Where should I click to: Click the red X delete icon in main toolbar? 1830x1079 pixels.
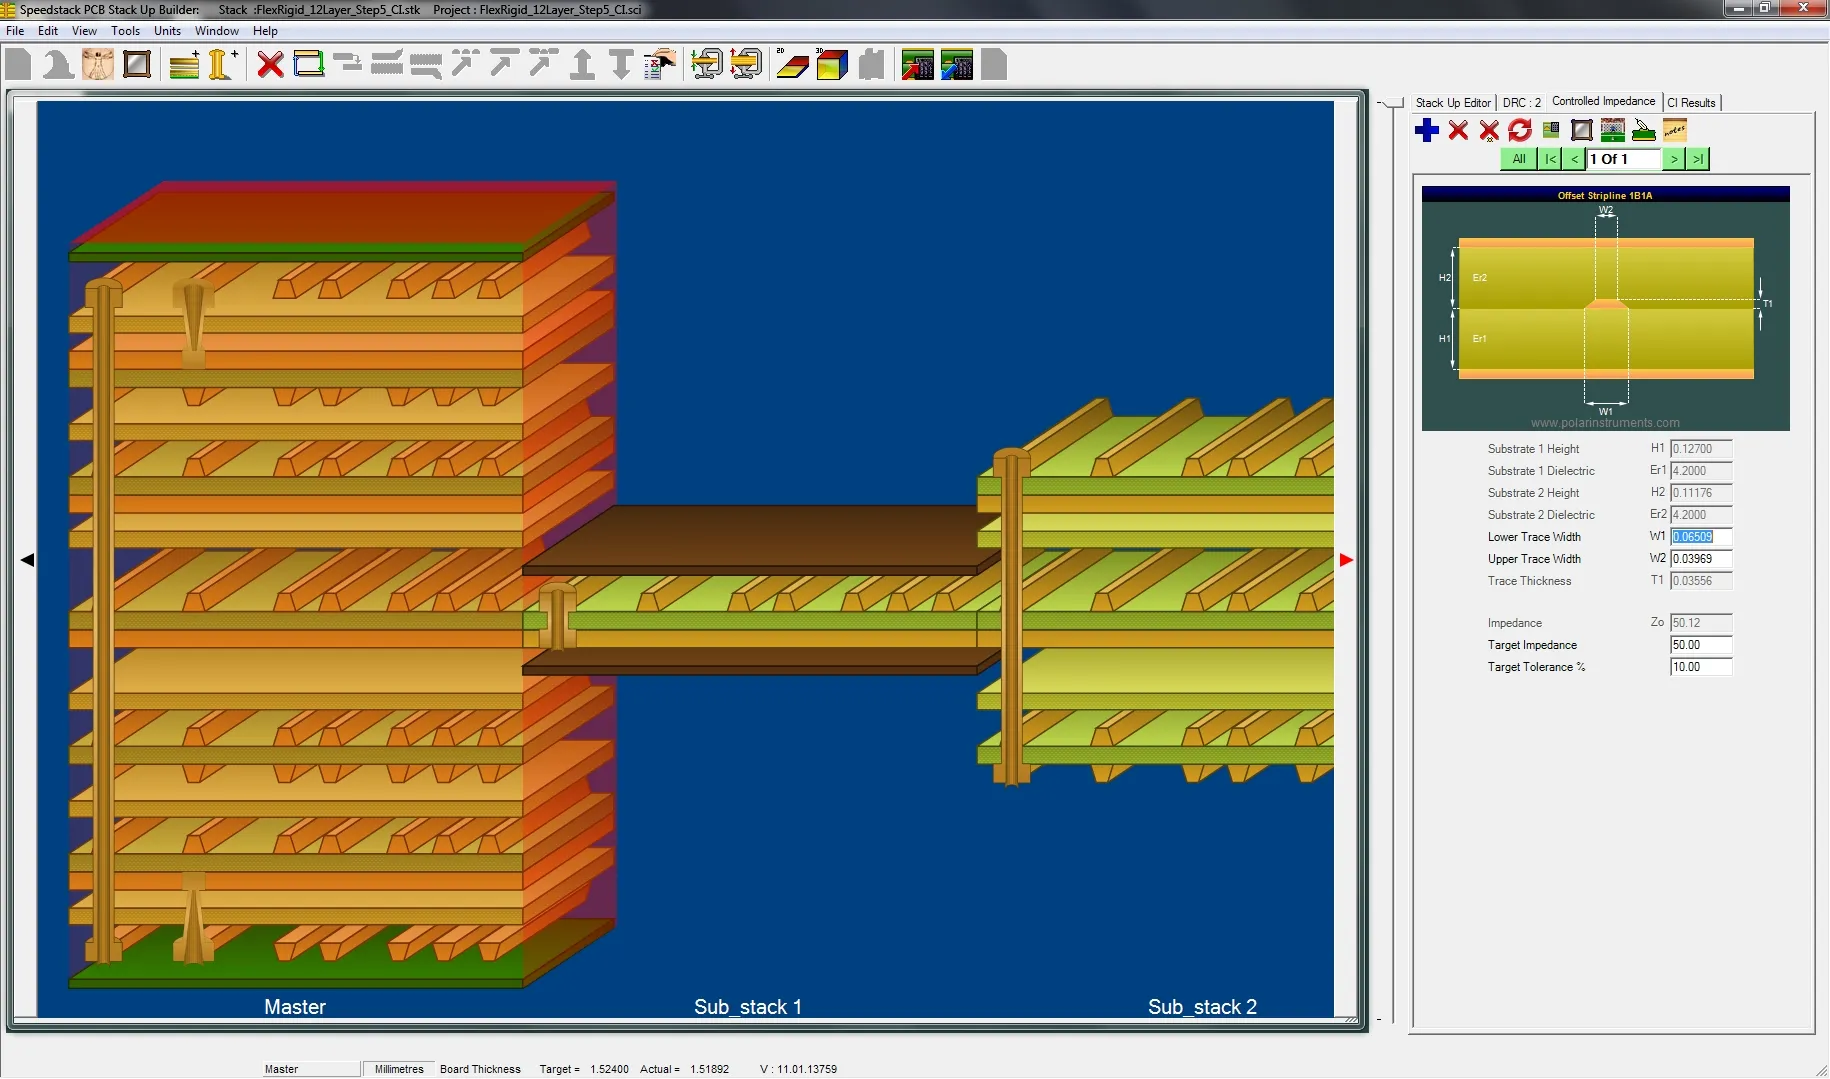pyautogui.click(x=269, y=64)
